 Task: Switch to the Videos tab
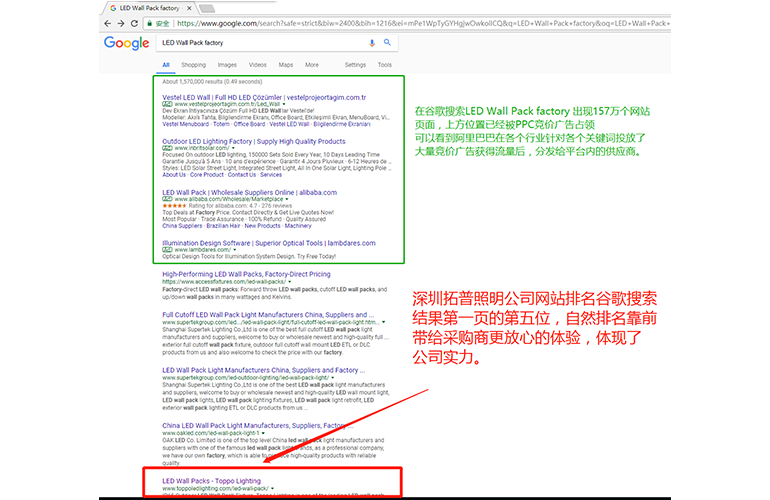(x=257, y=65)
